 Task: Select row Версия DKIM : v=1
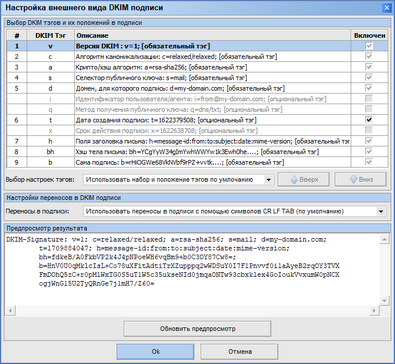click(197, 46)
